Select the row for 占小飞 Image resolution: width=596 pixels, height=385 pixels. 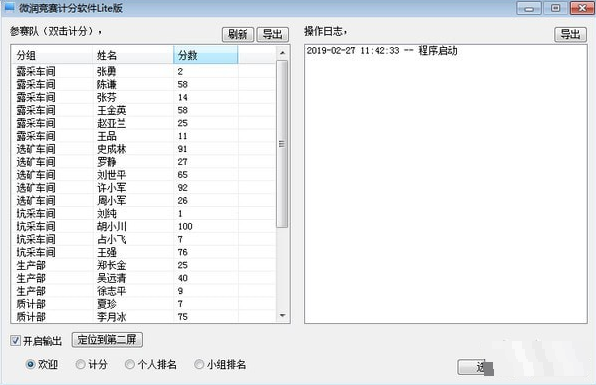pyautogui.click(x=143, y=239)
